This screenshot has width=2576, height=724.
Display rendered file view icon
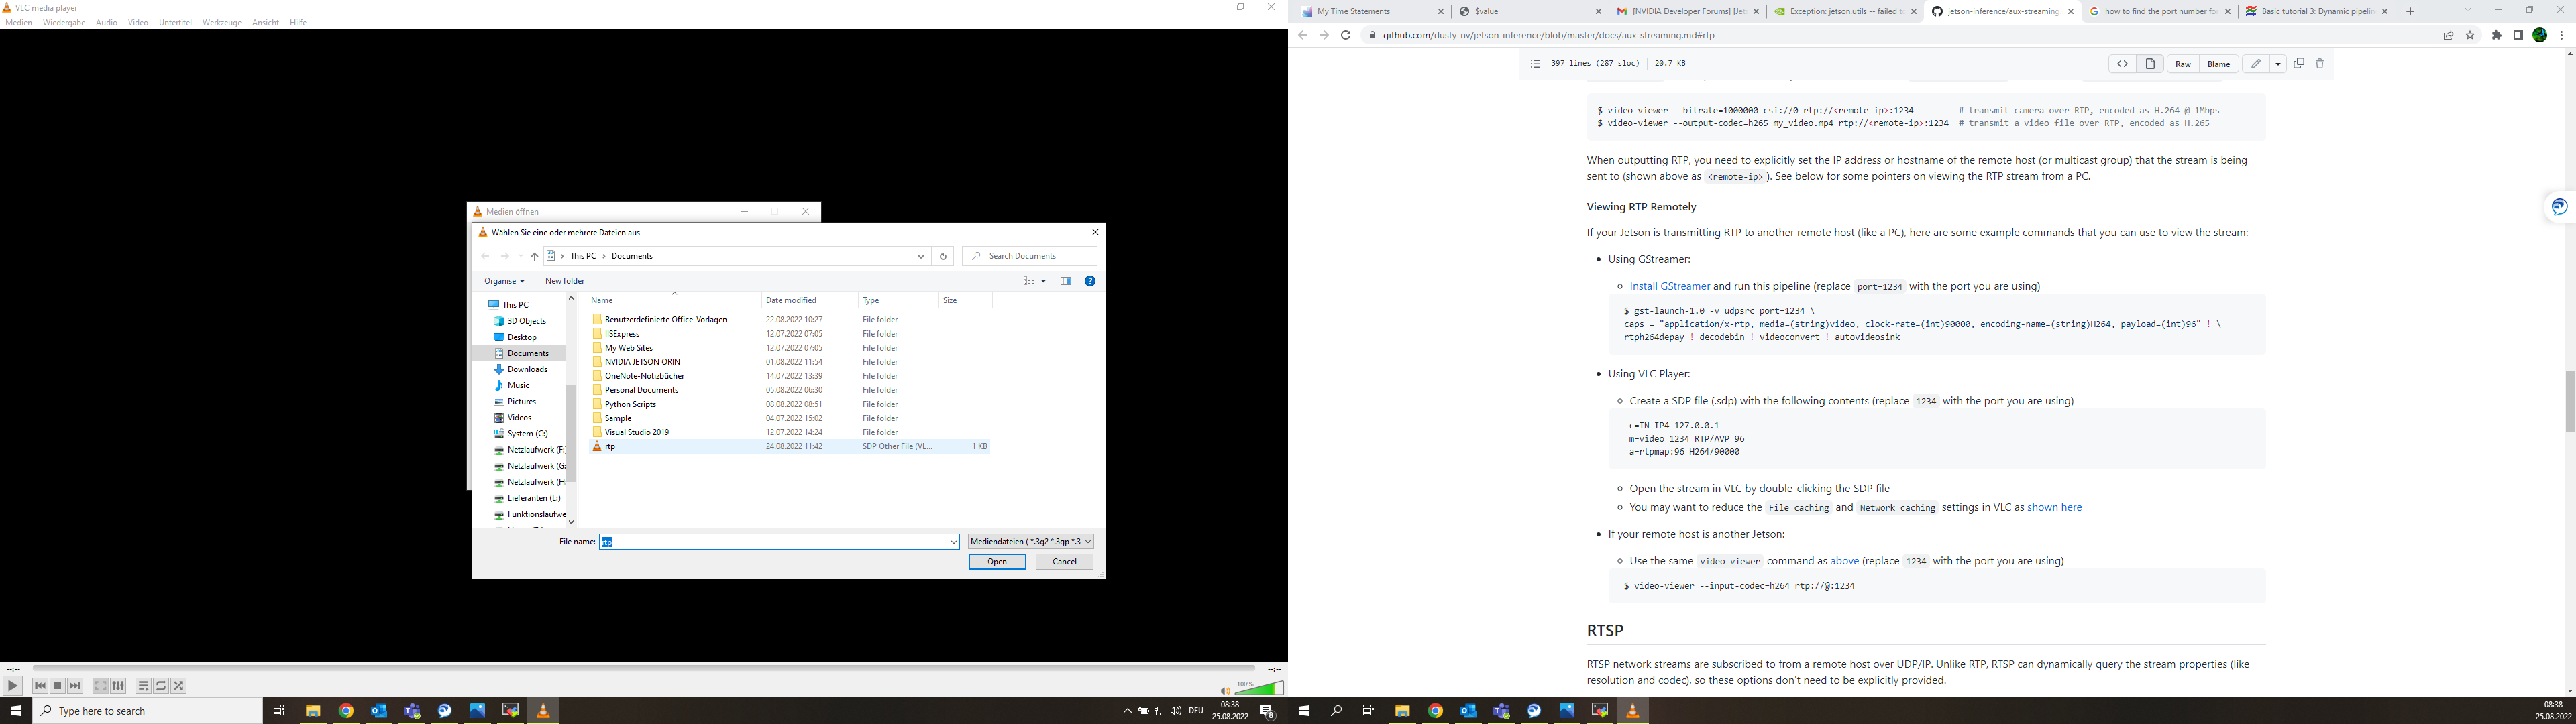point(2150,64)
